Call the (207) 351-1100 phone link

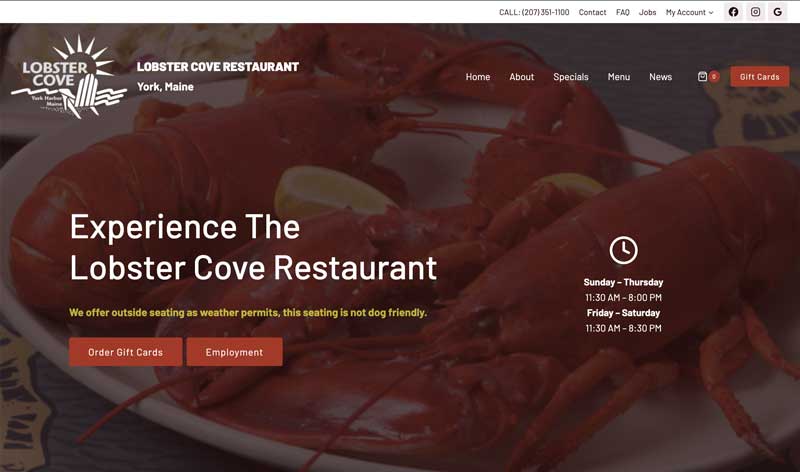point(534,12)
